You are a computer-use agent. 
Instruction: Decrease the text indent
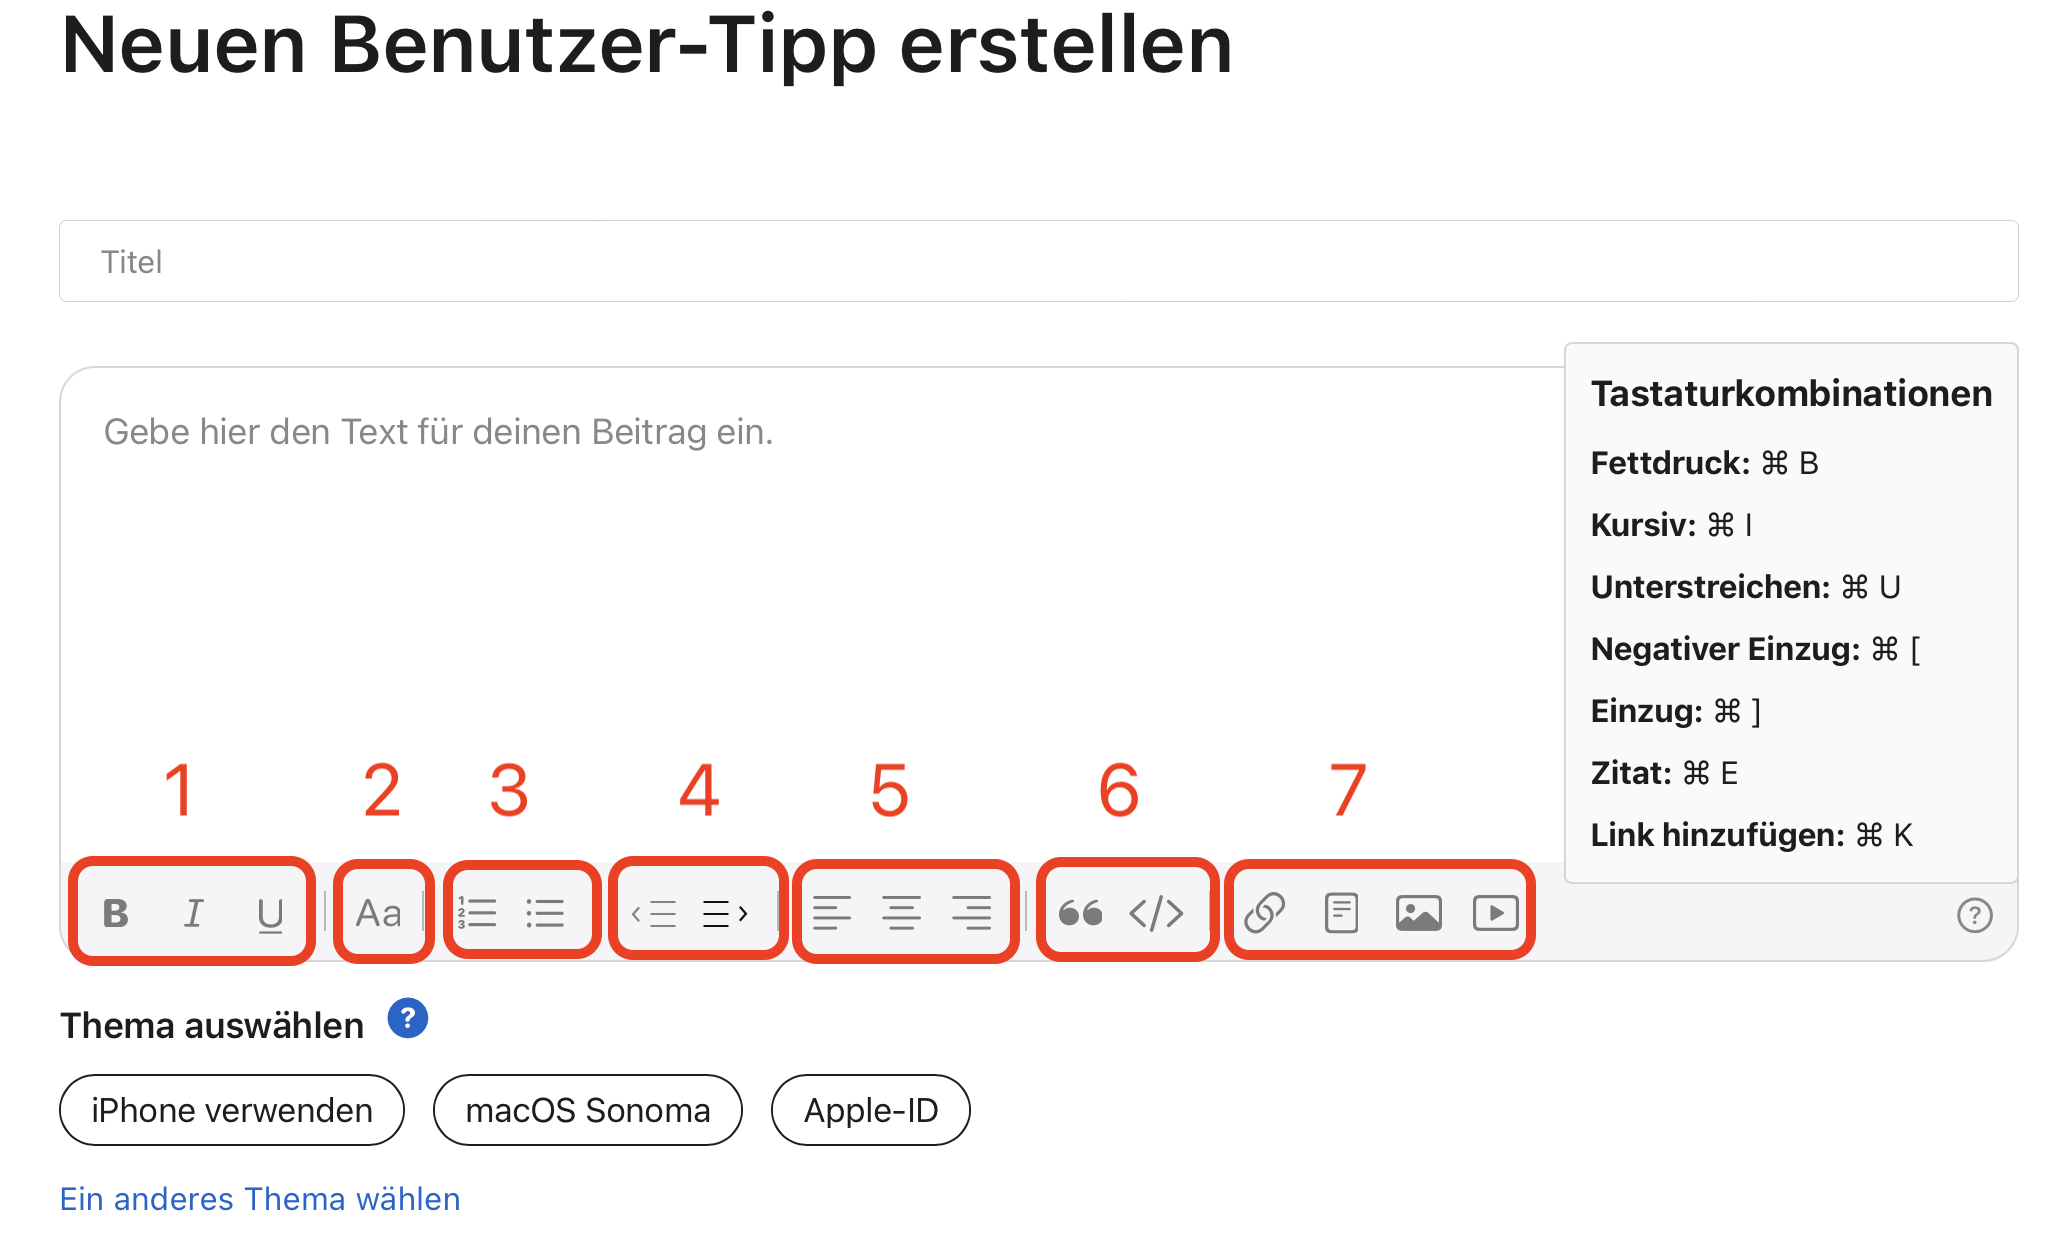point(654,913)
